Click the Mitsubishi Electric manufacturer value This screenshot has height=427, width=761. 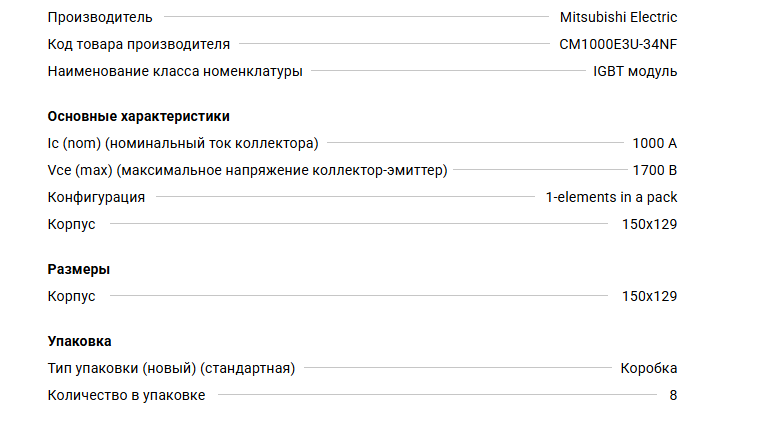tap(618, 17)
